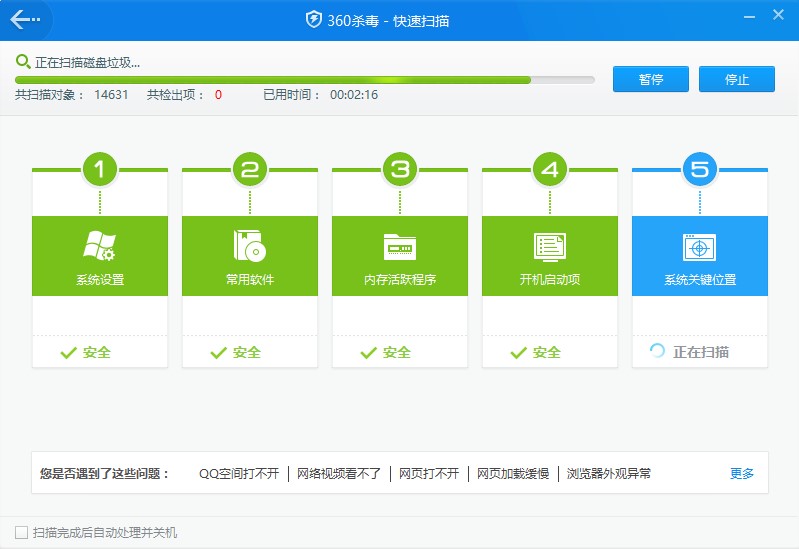Open the 更多 problems link

[742, 474]
